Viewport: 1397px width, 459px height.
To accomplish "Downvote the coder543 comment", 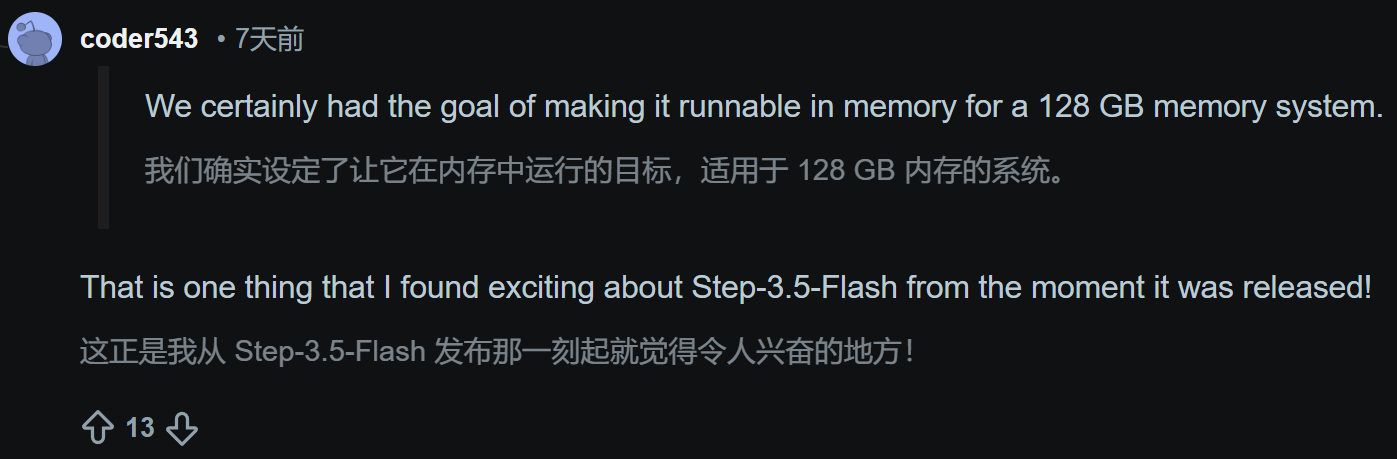I will point(181,428).
